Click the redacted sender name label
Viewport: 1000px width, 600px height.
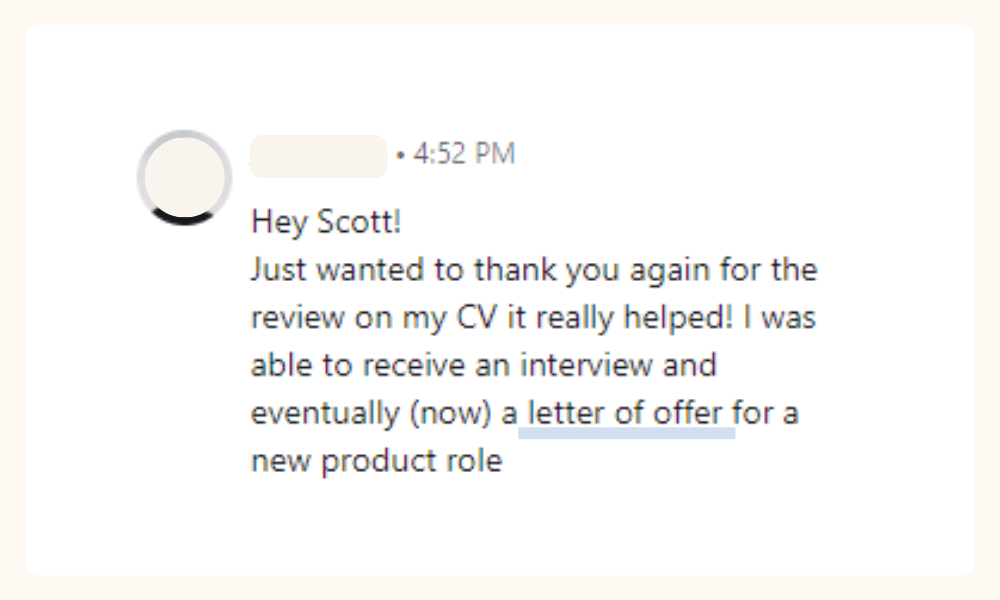(318, 156)
